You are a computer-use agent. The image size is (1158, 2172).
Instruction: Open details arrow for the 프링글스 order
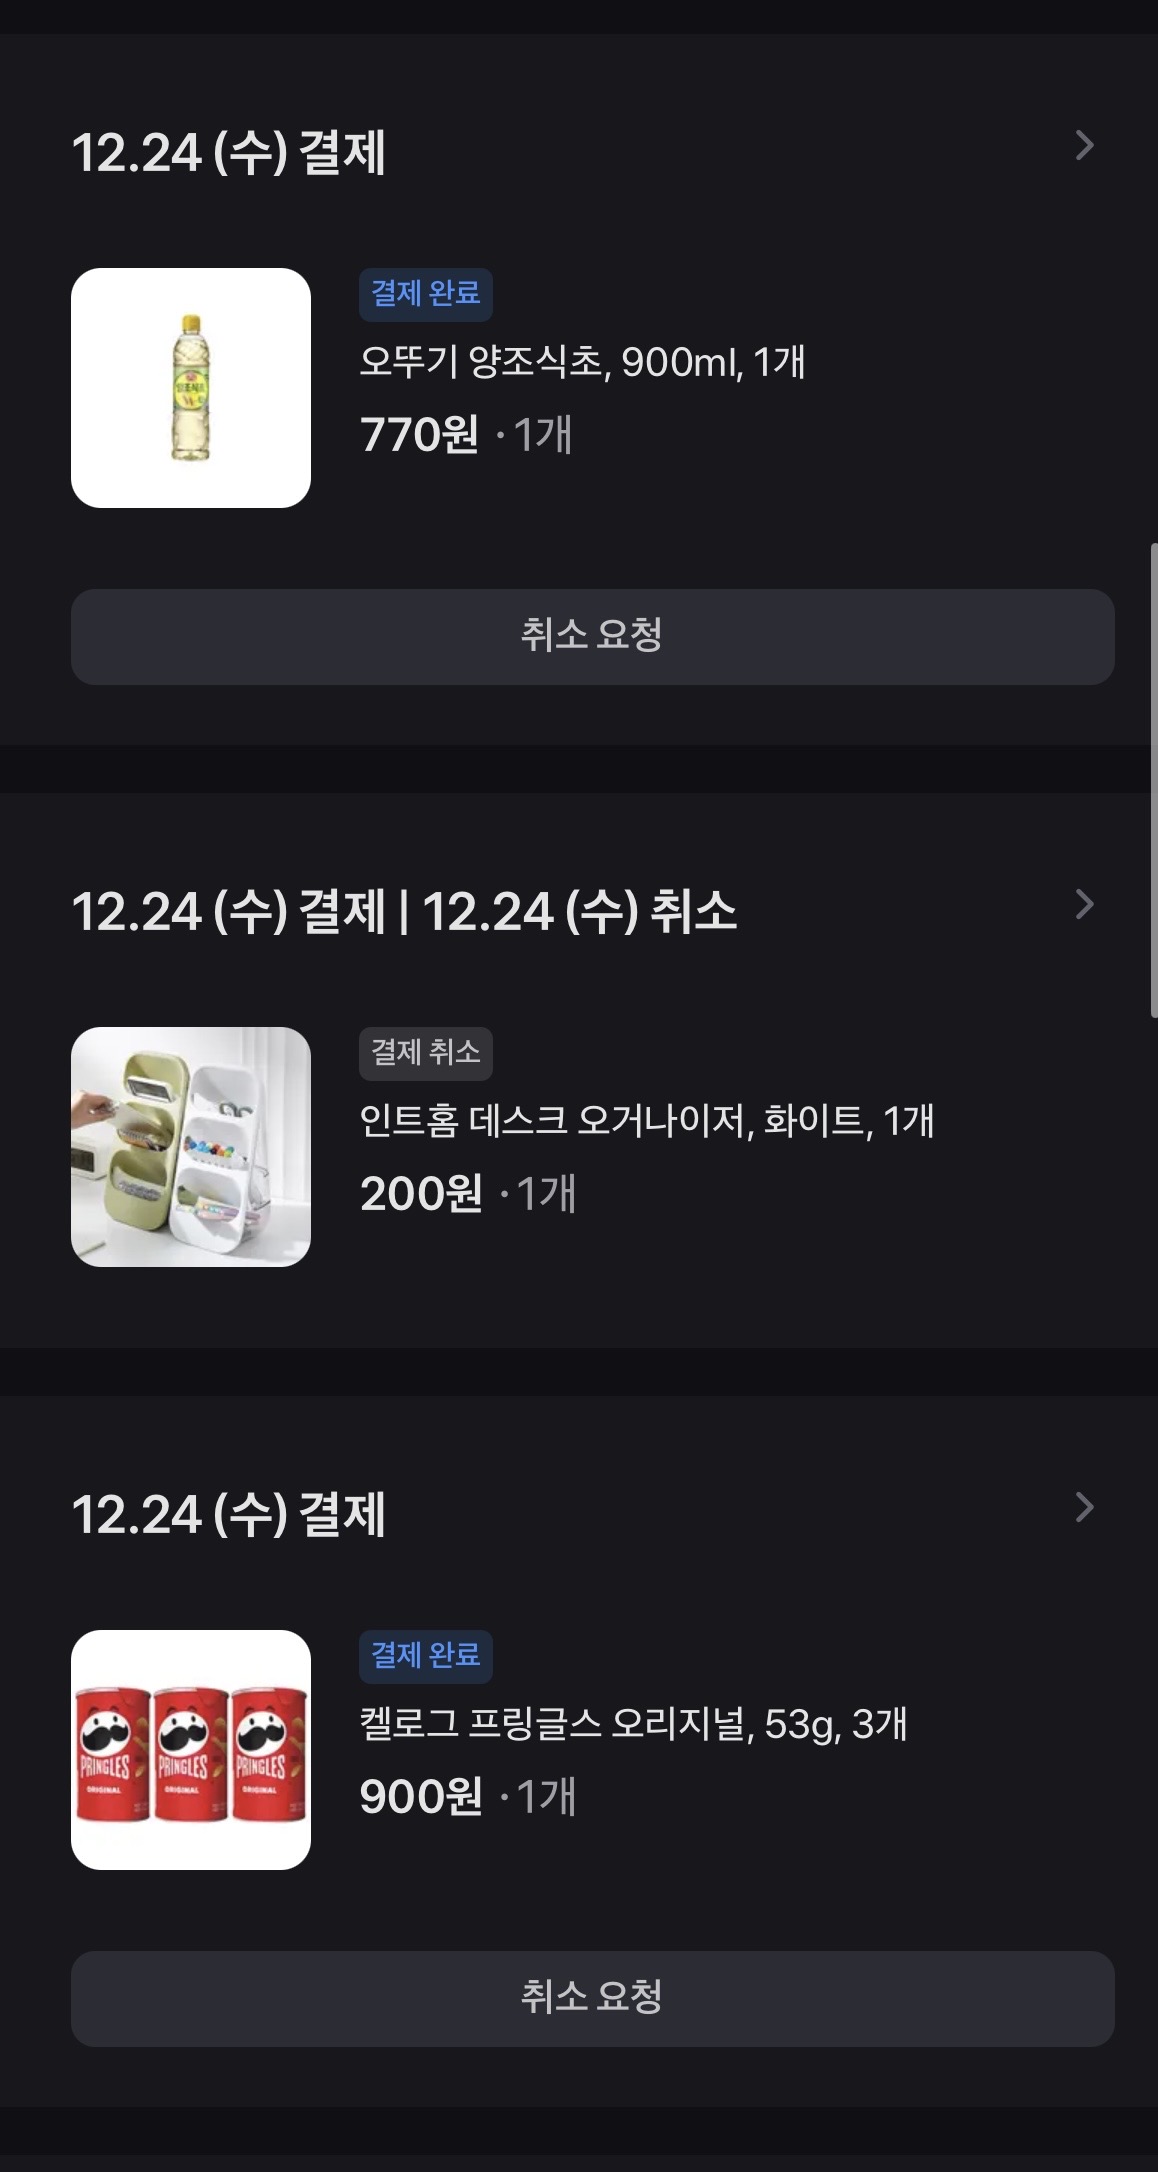click(x=1084, y=1507)
